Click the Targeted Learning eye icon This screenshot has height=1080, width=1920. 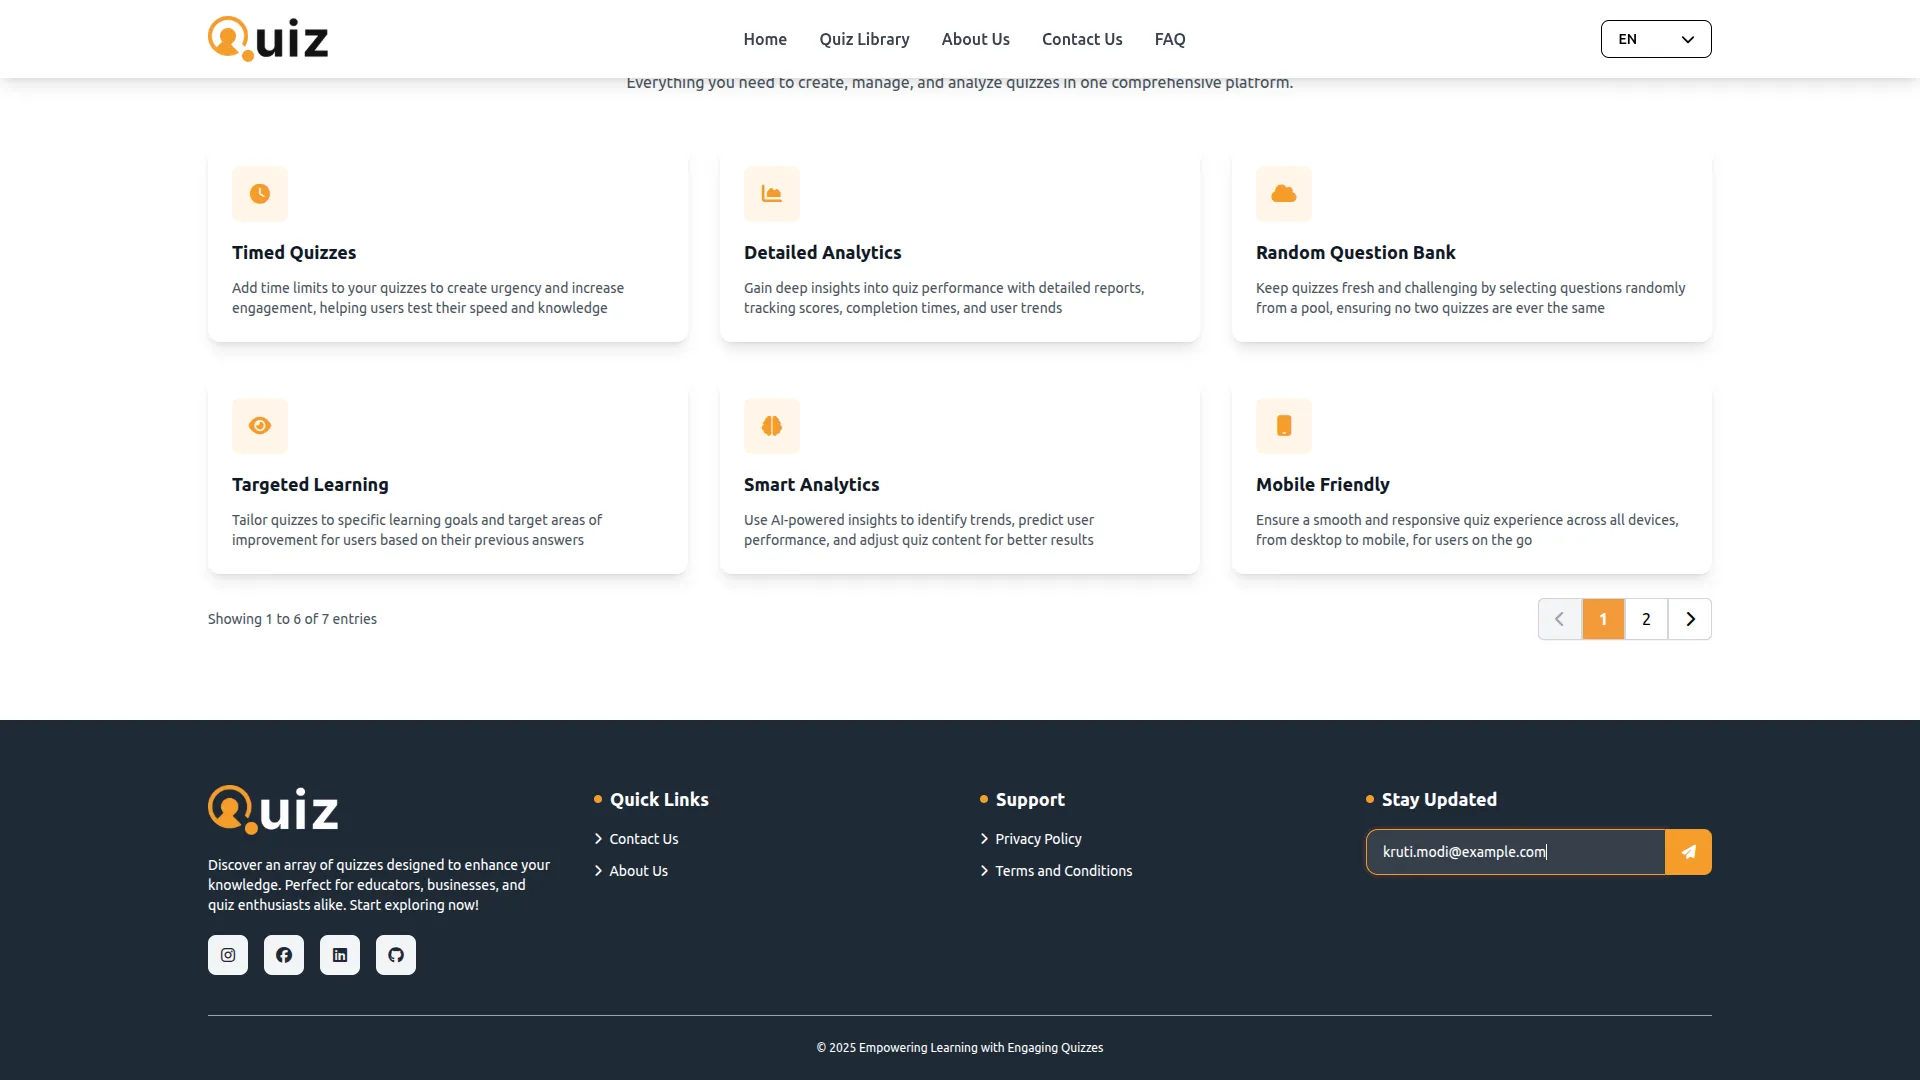point(260,426)
